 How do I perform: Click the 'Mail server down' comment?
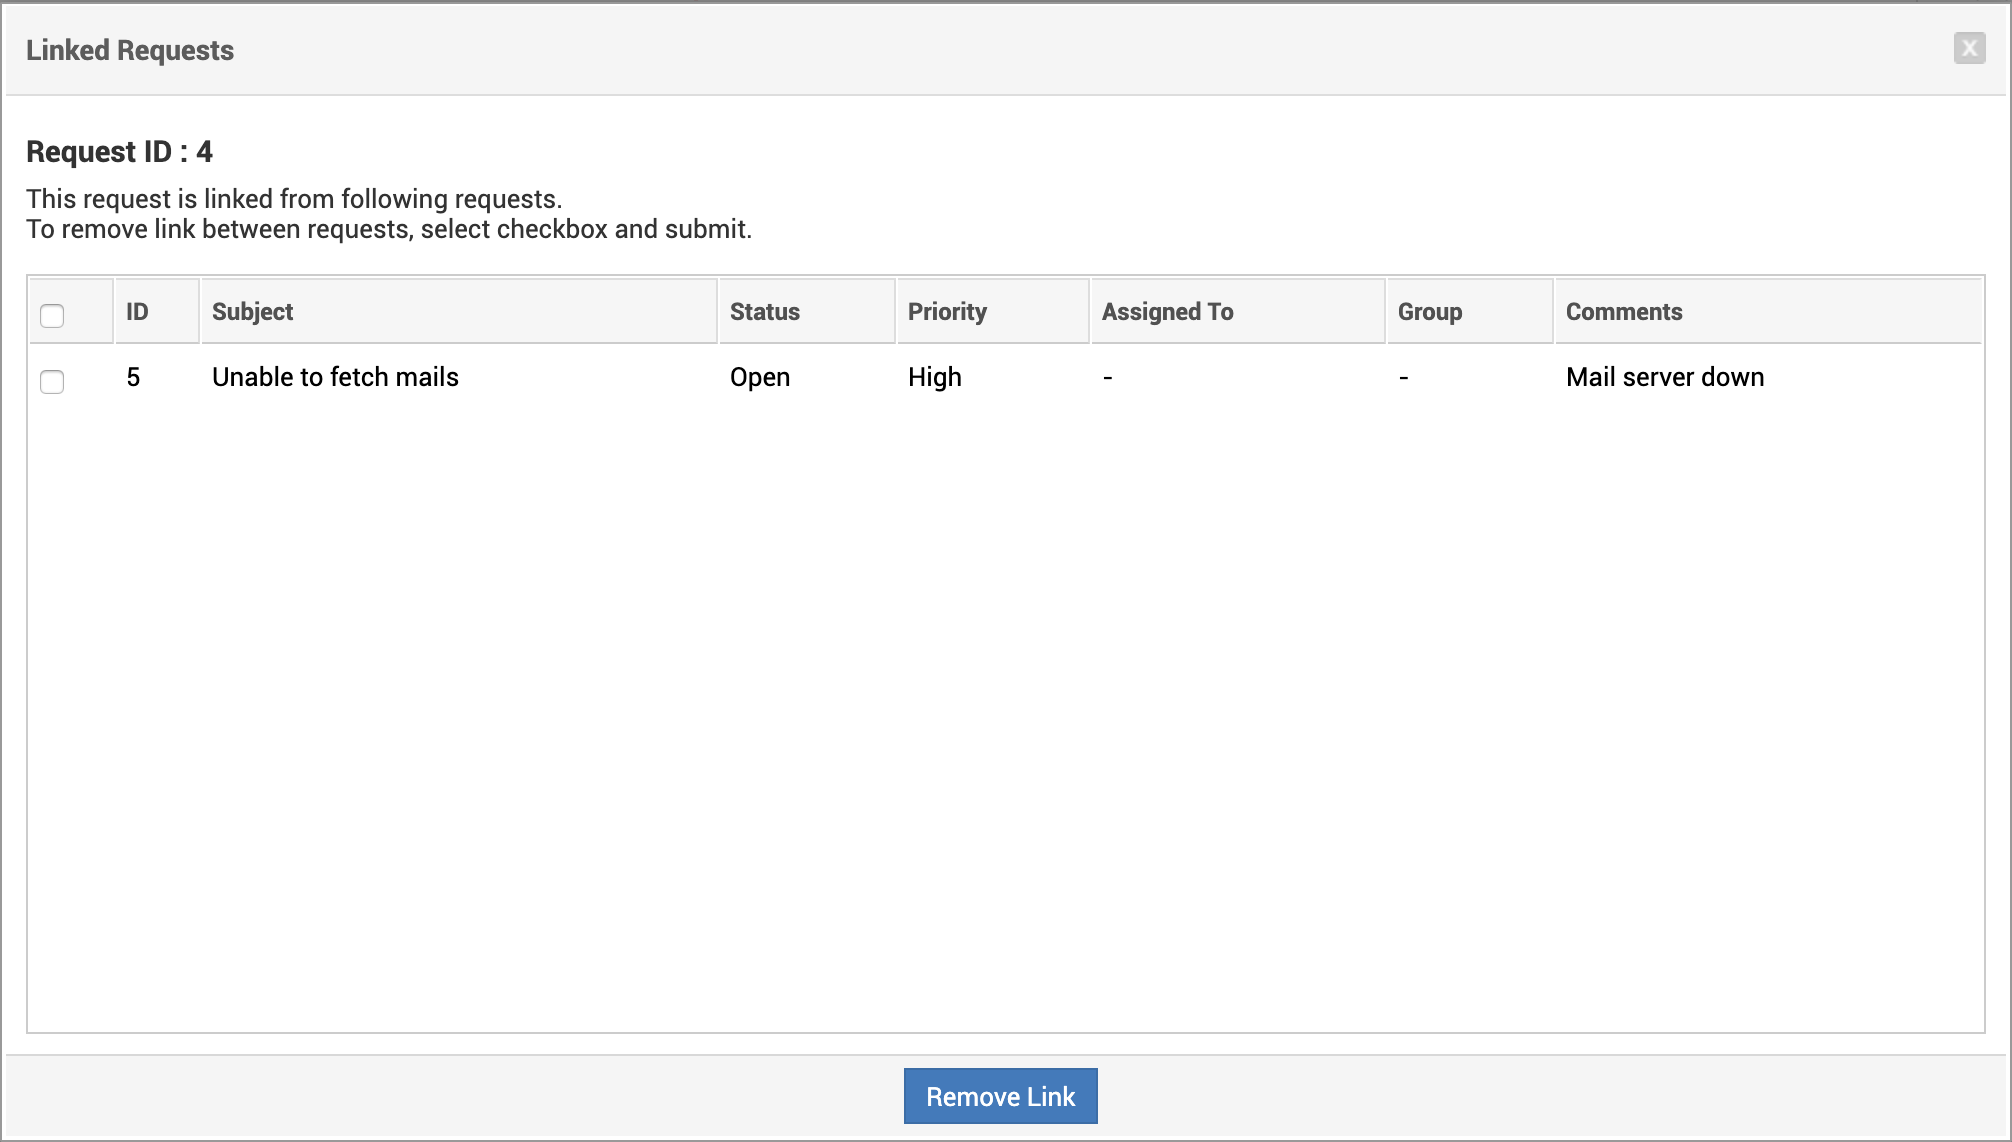click(1665, 377)
